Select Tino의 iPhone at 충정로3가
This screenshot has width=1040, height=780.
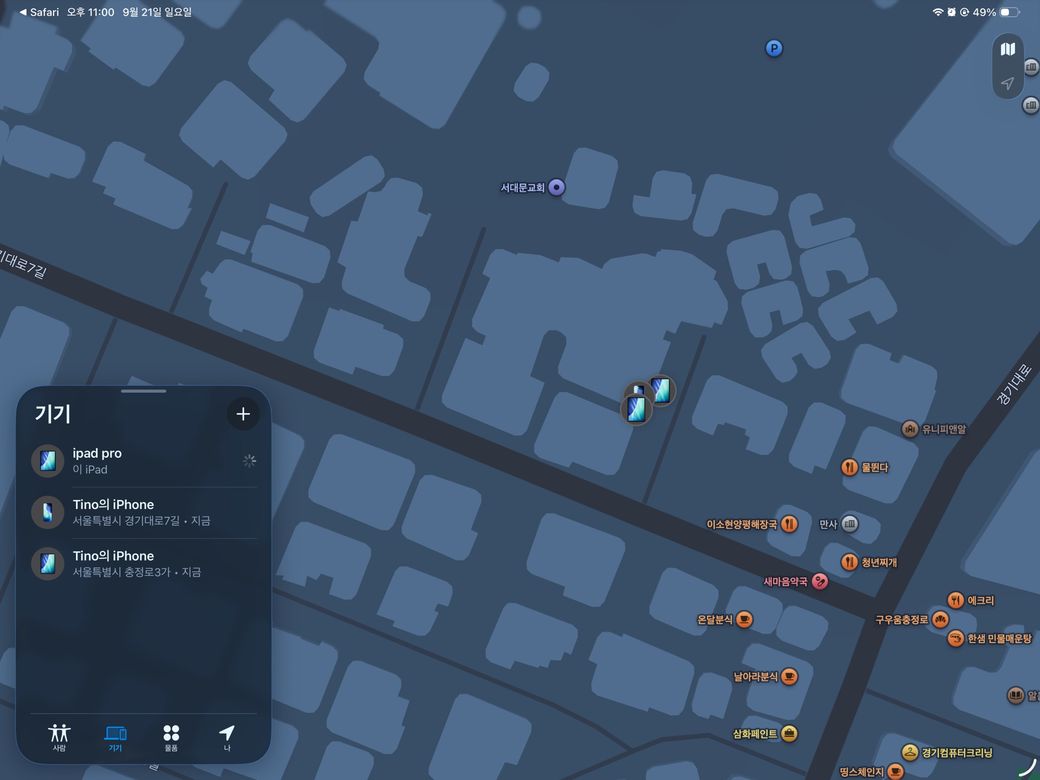143,563
